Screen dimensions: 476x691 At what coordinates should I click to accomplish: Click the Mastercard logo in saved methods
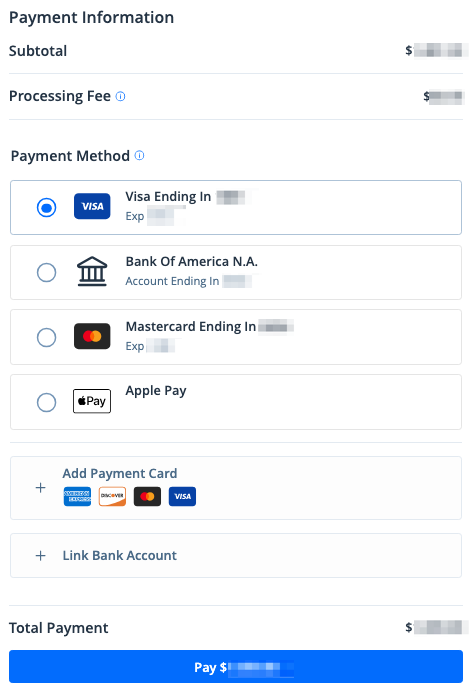point(92,336)
